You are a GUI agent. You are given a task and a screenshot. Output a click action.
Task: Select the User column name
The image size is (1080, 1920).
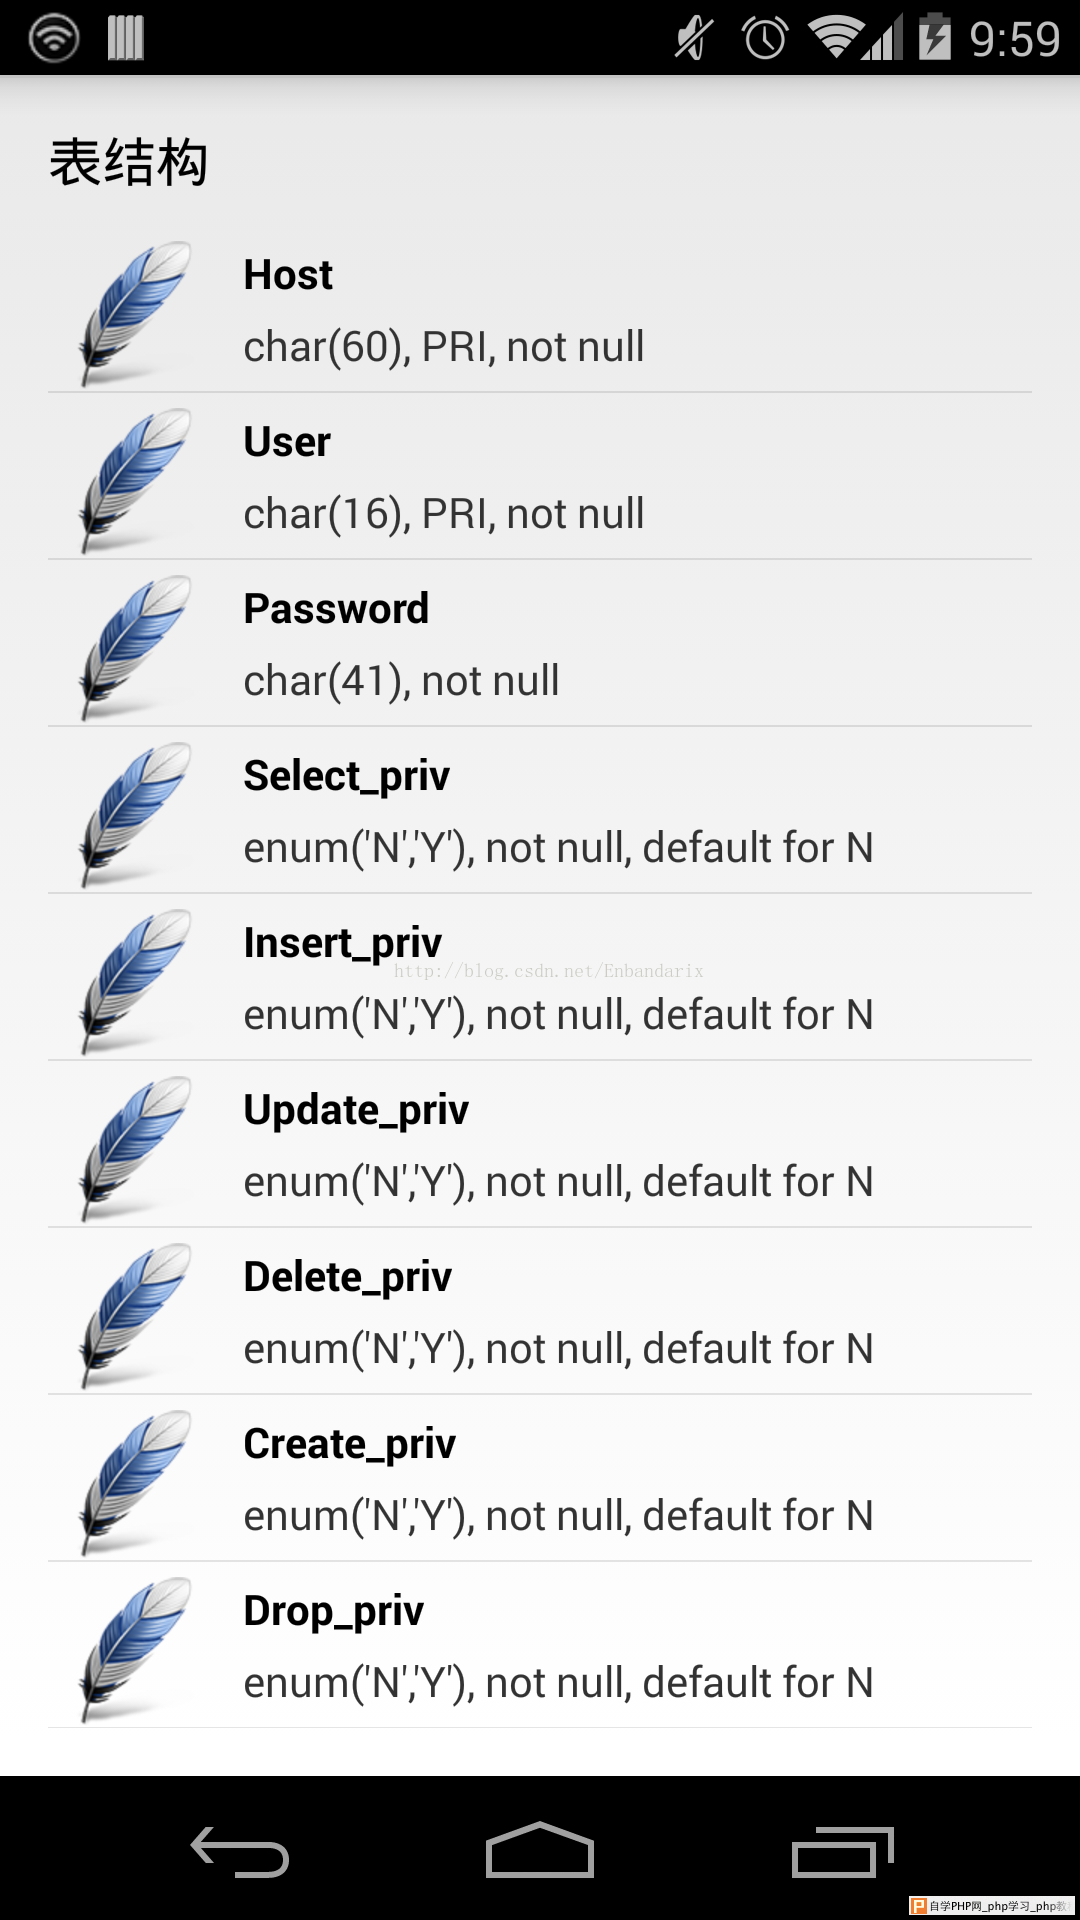click(x=287, y=442)
